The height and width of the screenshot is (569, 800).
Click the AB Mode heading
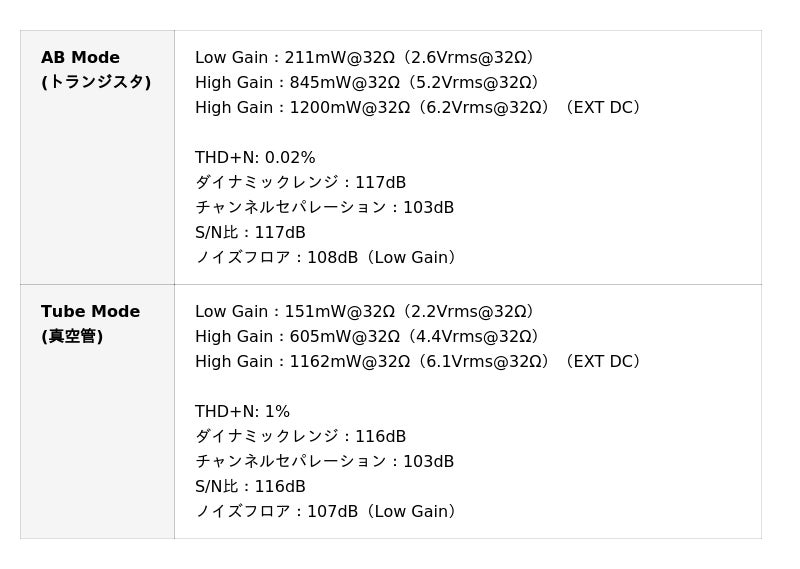coord(80,58)
